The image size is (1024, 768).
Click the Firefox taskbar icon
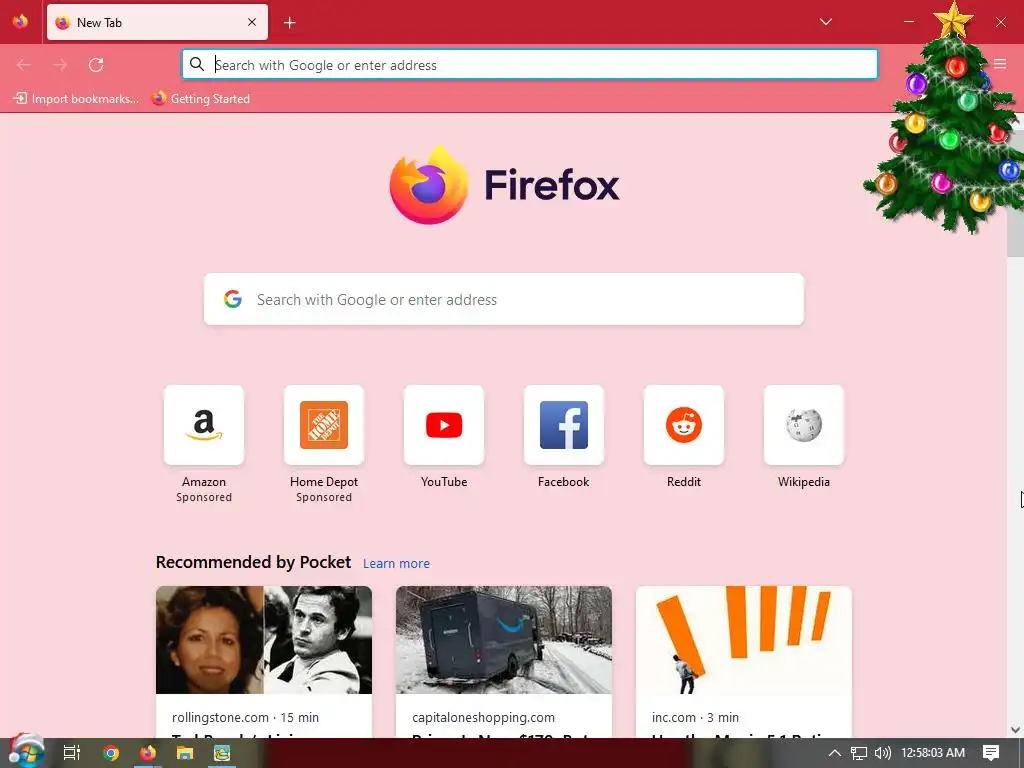(148, 753)
